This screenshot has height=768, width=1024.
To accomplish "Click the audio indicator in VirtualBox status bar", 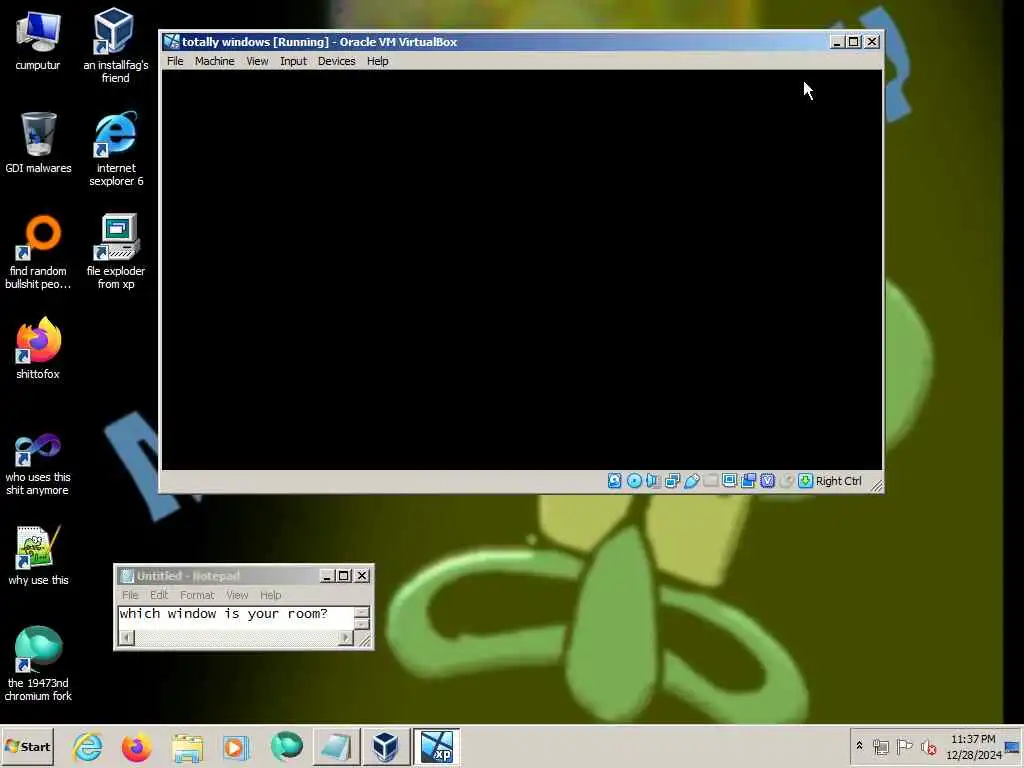I will (653, 481).
